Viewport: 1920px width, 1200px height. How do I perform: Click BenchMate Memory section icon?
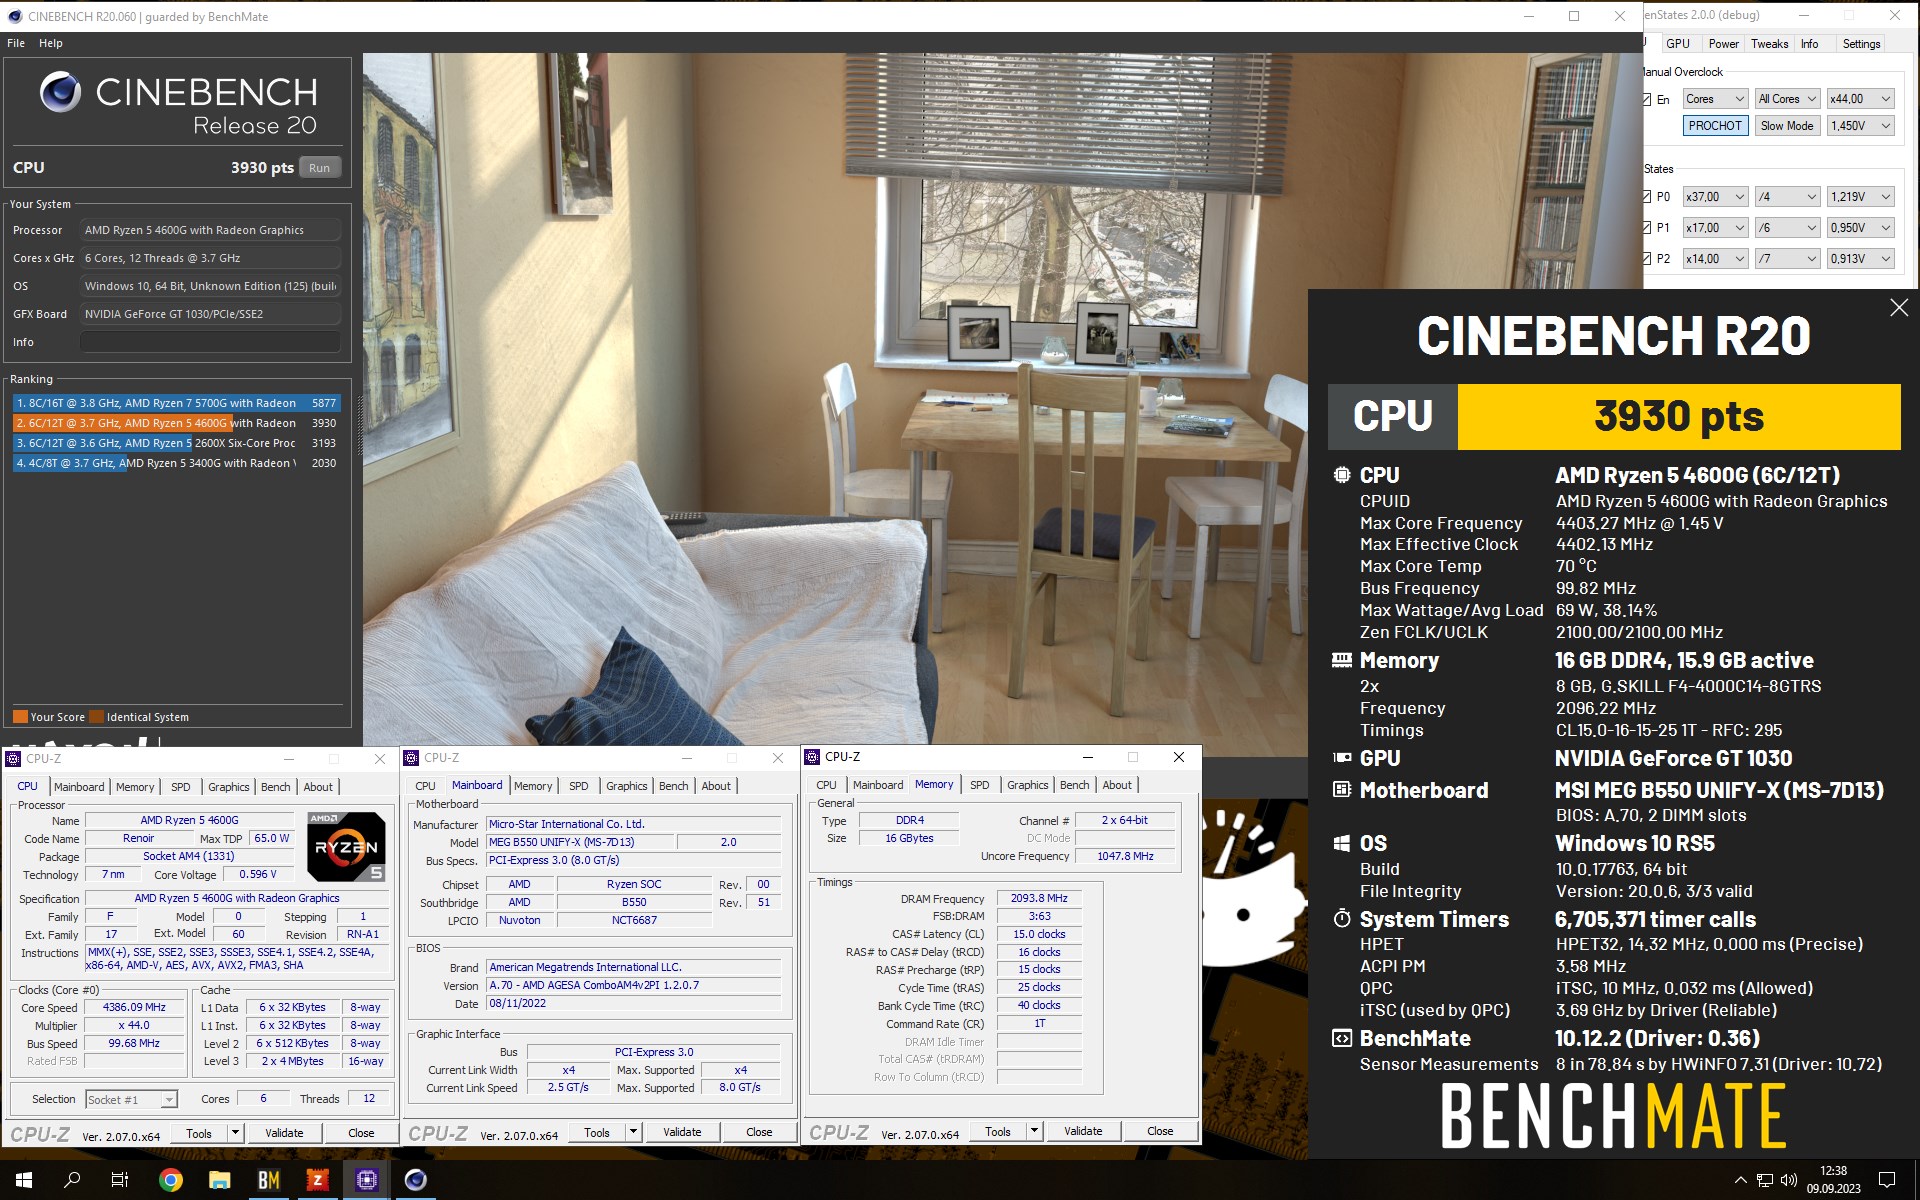tap(1342, 660)
